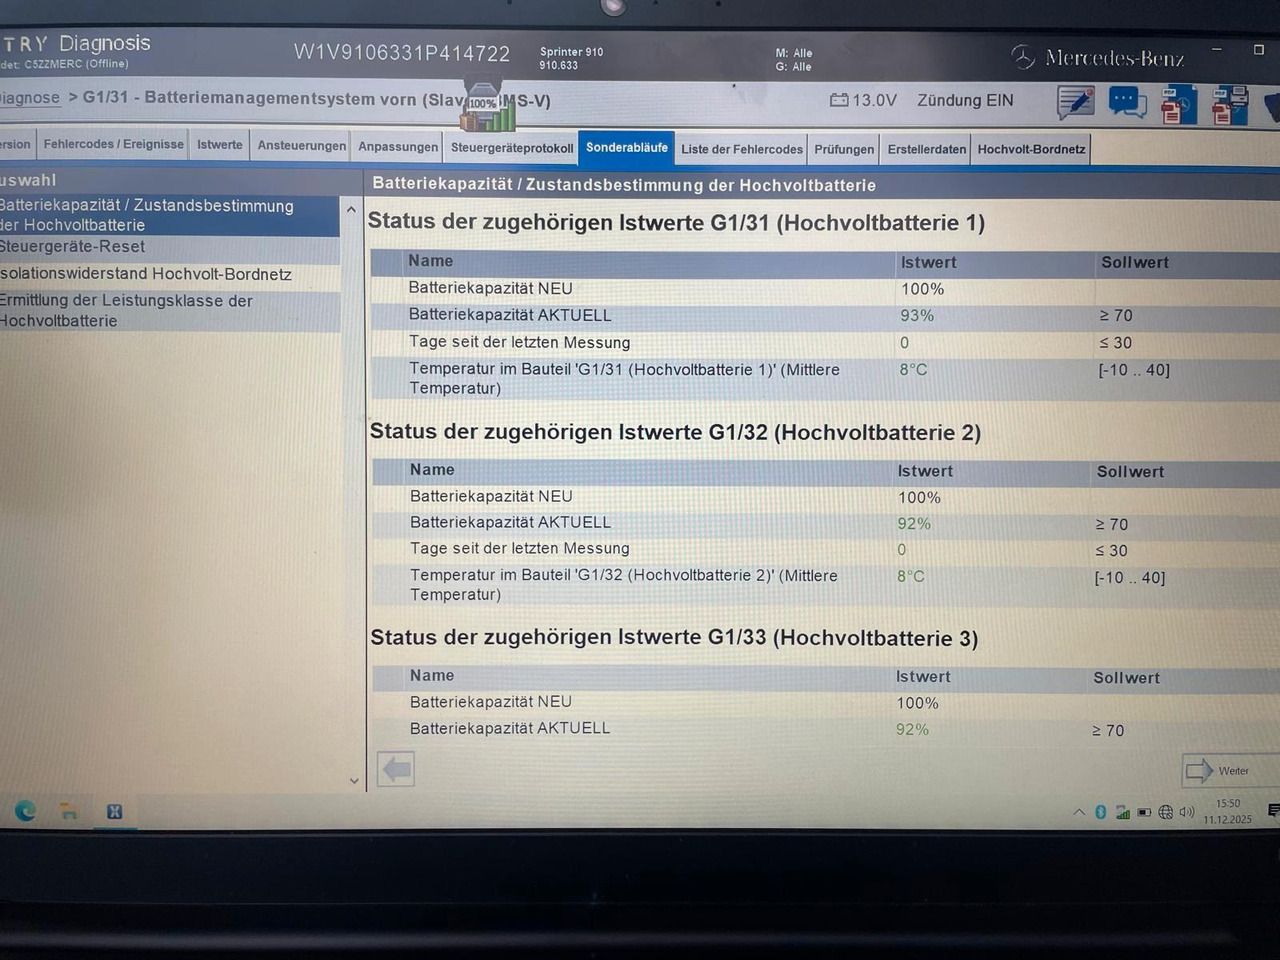This screenshot has height=960, width=1280.
Task: Click the 8°C temperature value for battery 1
Action: click(x=913, y=370)
